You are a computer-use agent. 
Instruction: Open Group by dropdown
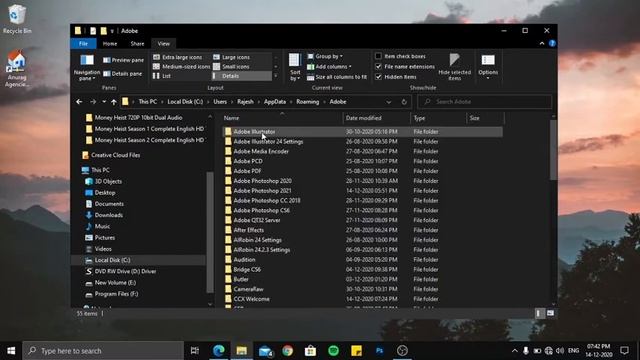click(325, 56)
